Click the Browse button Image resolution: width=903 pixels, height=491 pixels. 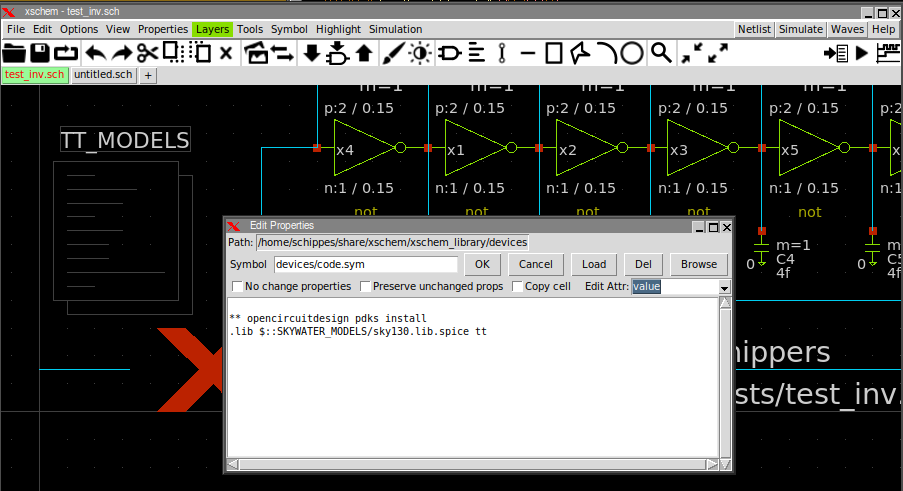pos(699,264)
